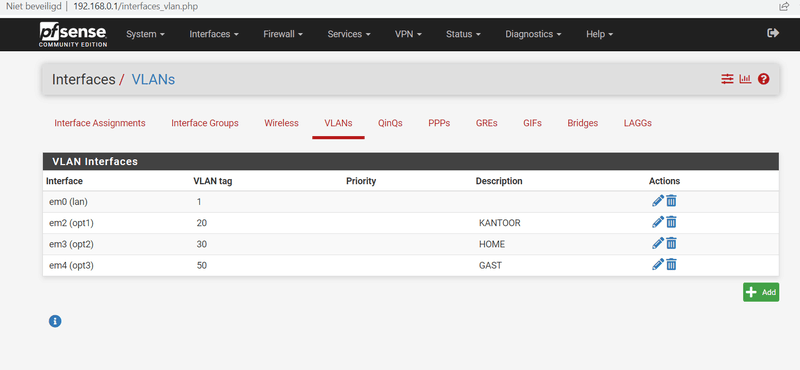The height and width of the screenshot is (370, 800).
Task: Click the Description column header
Action: 499,181
